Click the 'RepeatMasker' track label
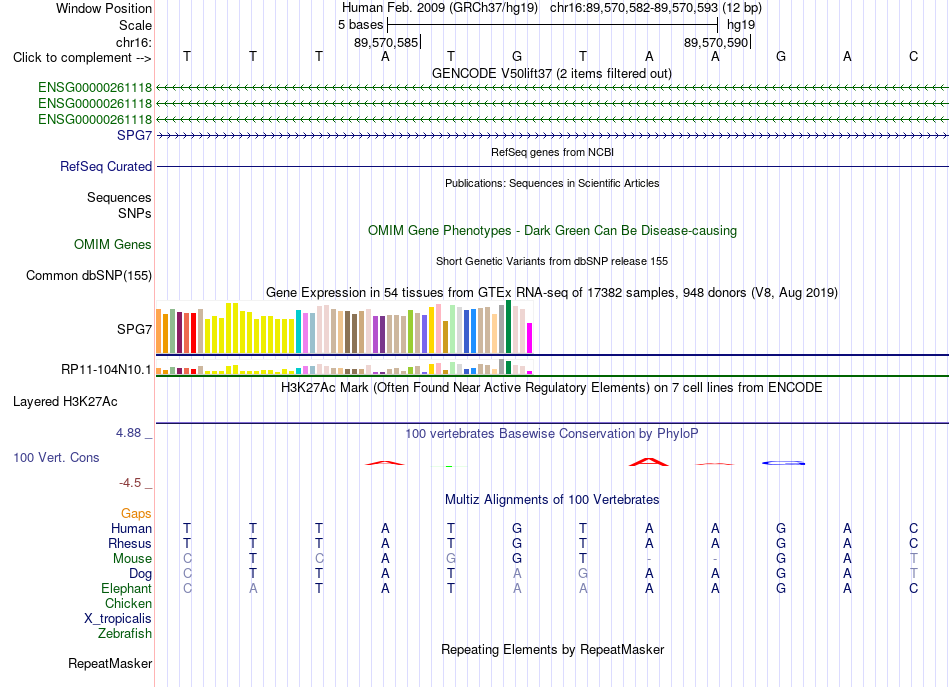The height and width of the screenshot is (687, 950). tap(110, 664)
